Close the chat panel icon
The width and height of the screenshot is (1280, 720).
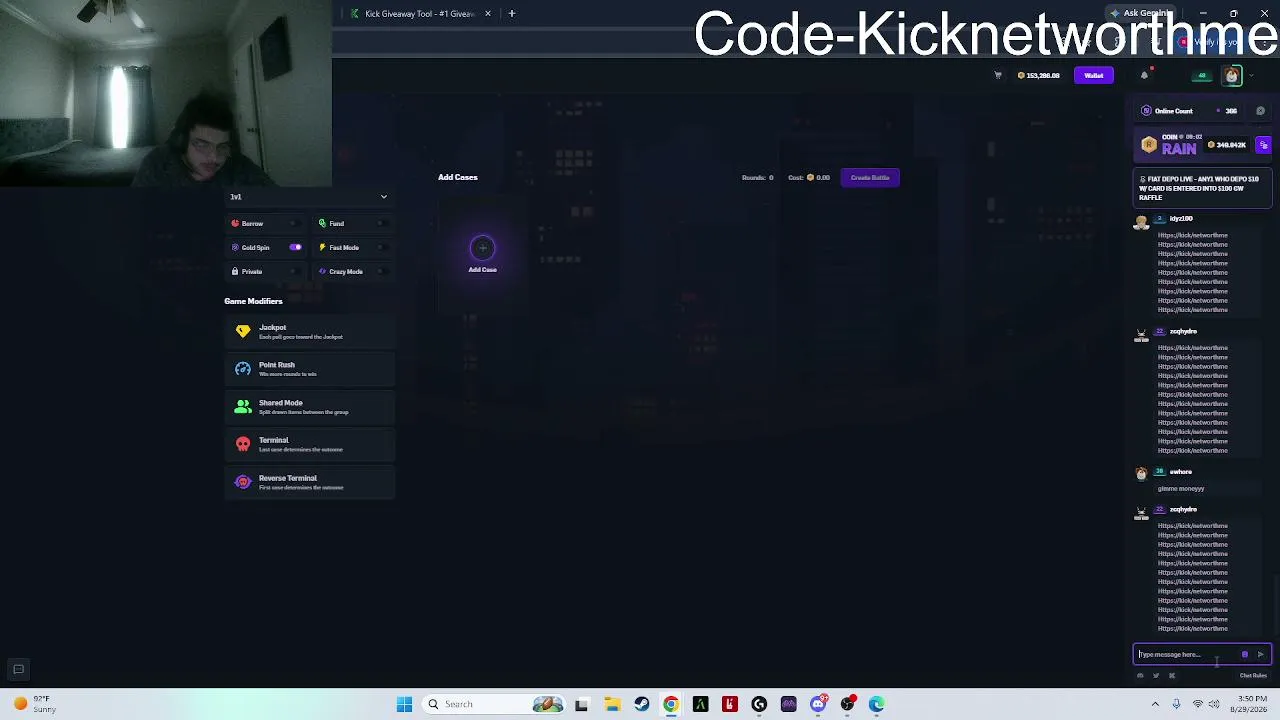tap(1260, 111)
